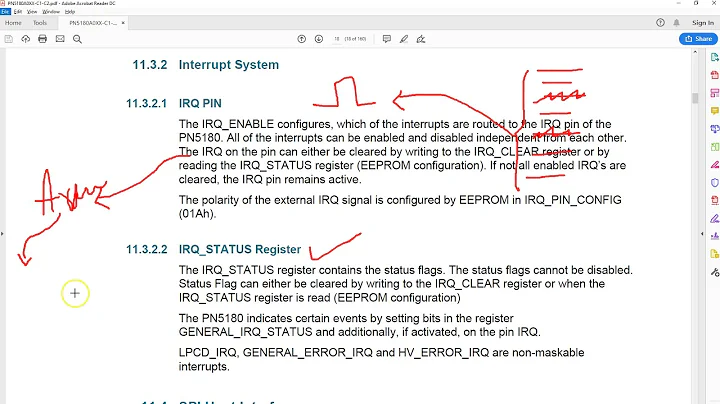Open Combine Files tool in right pane
Image resolution: width=720 pixels, height=404 pixels.
click(x=714, y=129)
